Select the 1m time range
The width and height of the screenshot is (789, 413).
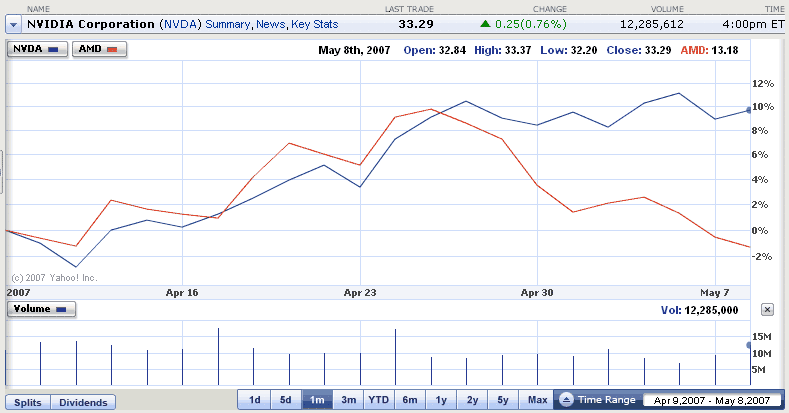pos(317,400)
